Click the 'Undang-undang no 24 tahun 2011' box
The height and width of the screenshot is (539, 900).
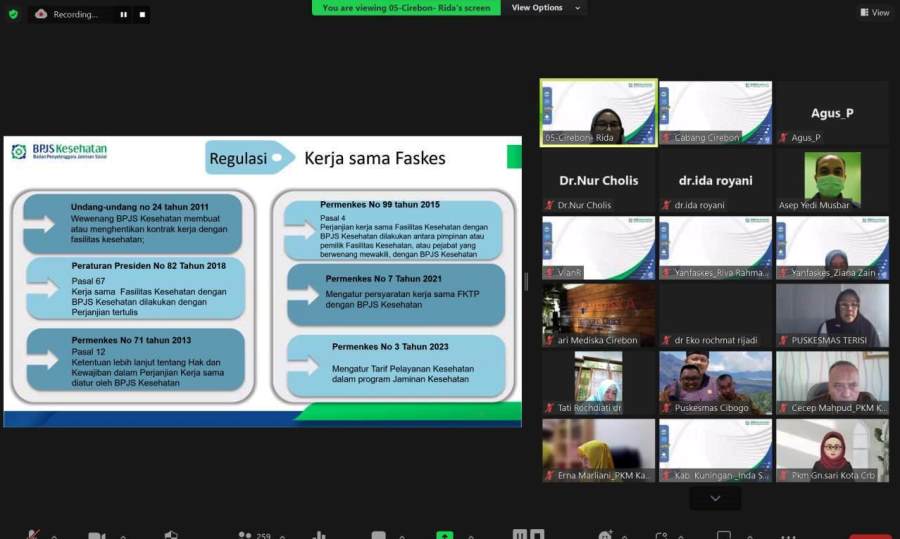[x=133, y=223]
